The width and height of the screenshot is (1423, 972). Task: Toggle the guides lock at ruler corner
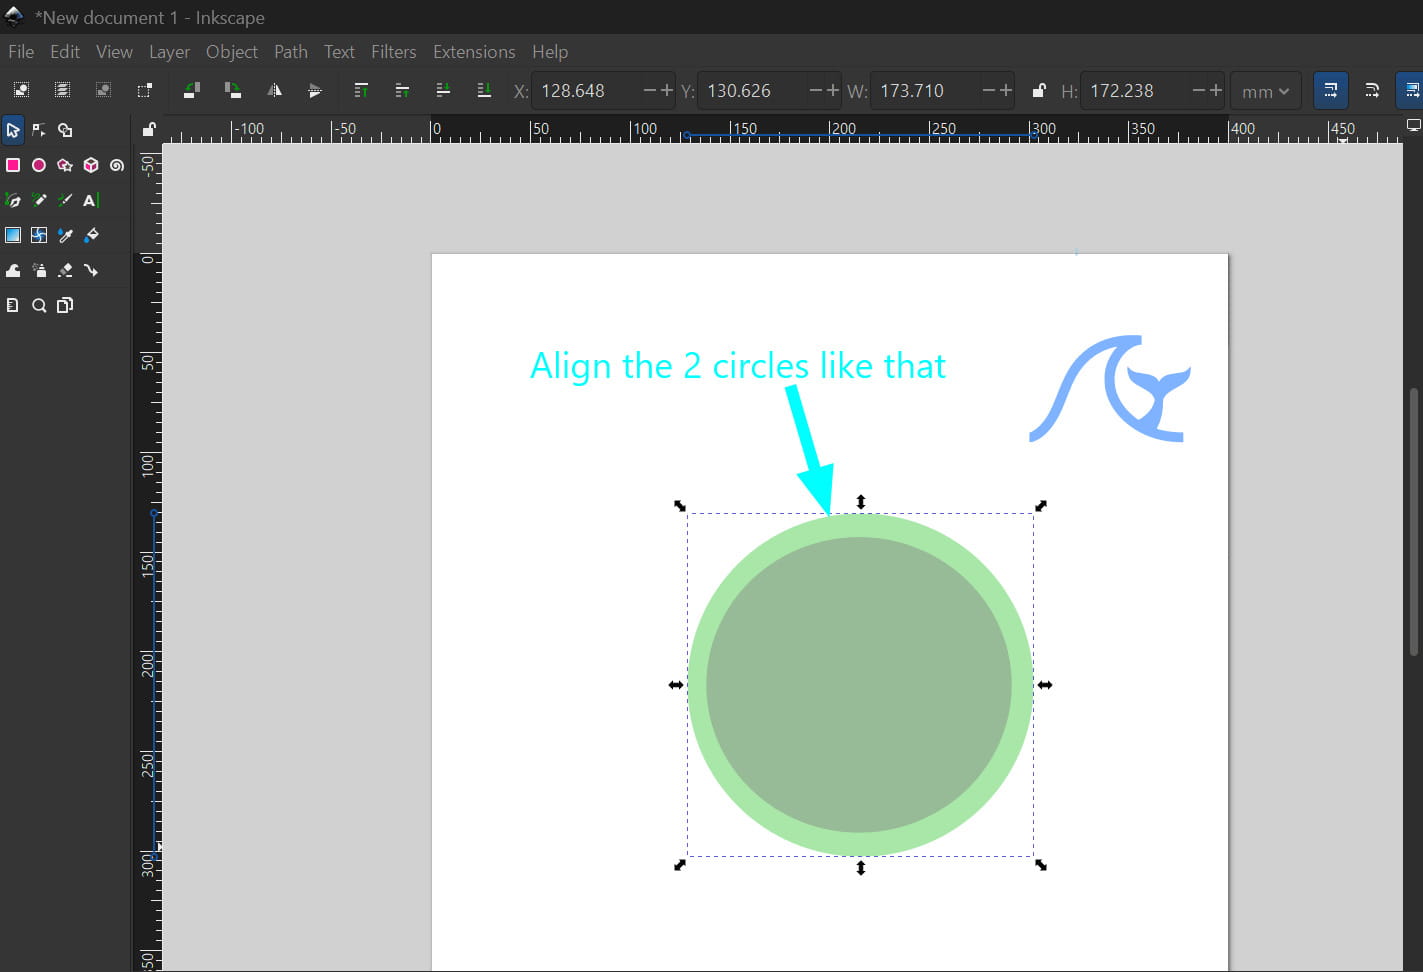149,129
